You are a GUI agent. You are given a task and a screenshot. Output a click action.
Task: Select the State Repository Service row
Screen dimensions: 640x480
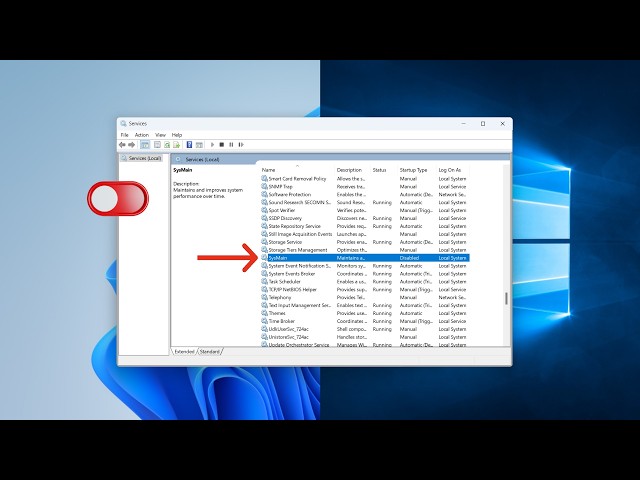click(365, 226)
